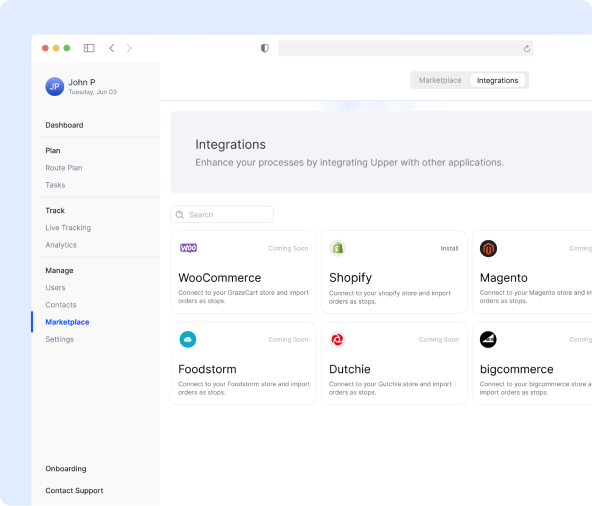Open Contacts in the sidebar
This screenshot has height=506, width=592.
click(x=61, y=305)
